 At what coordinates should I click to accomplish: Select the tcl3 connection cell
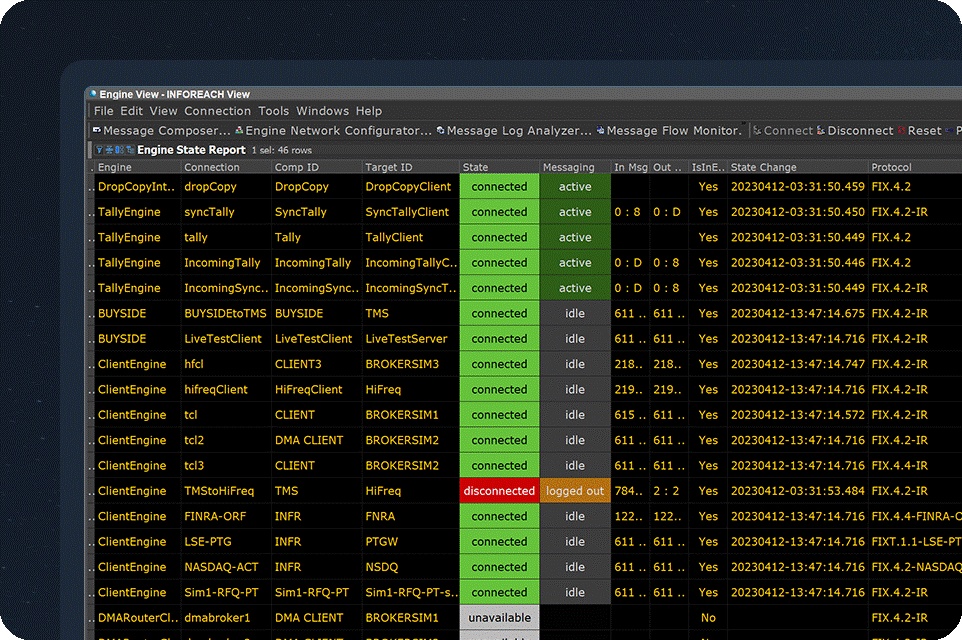point(226,466)
